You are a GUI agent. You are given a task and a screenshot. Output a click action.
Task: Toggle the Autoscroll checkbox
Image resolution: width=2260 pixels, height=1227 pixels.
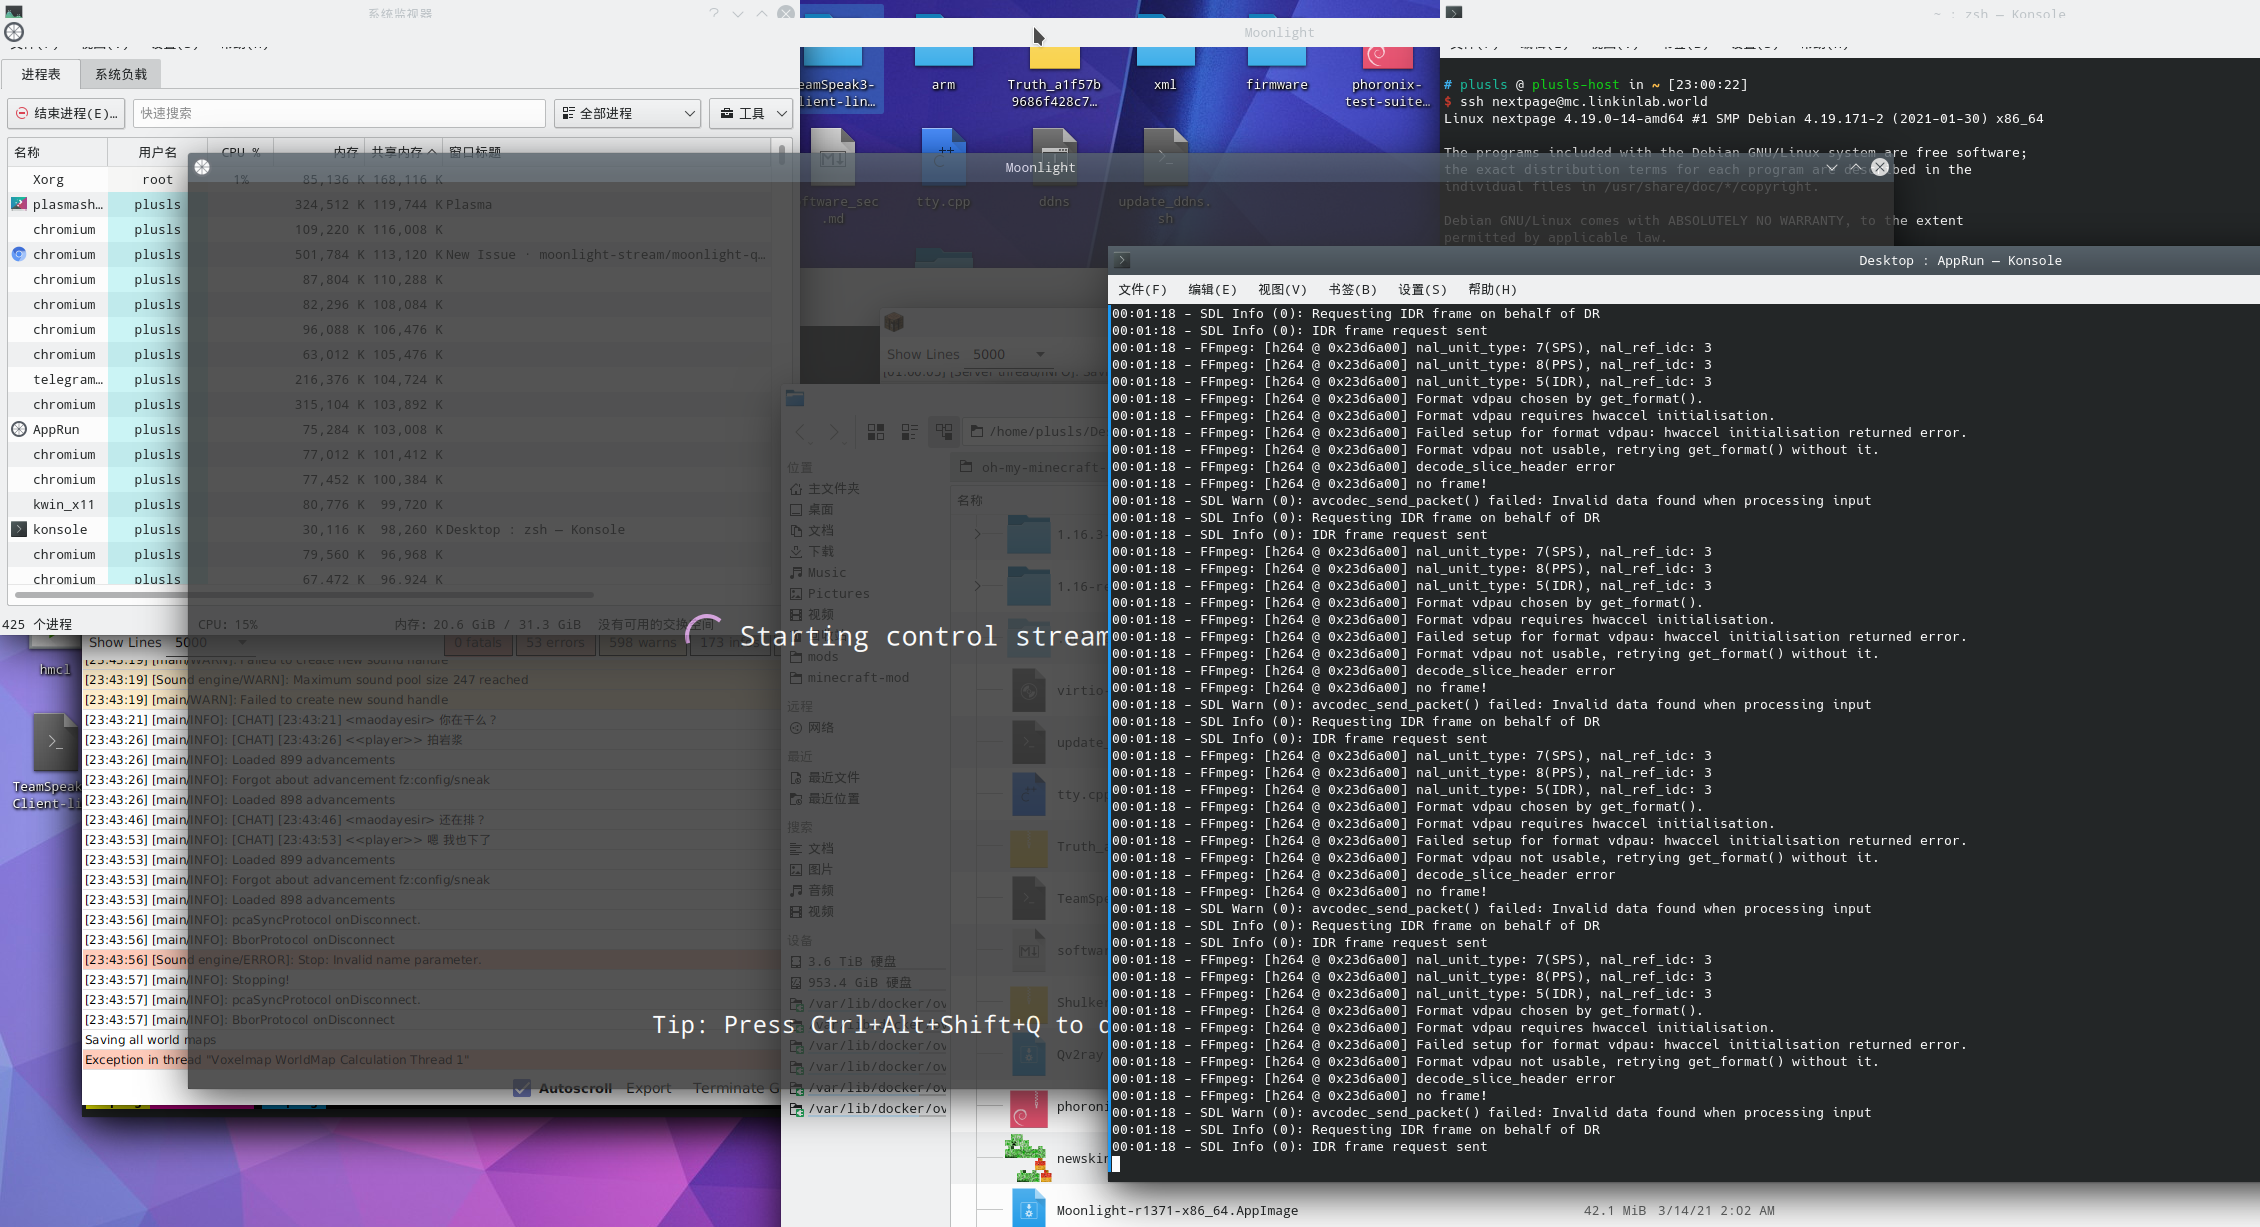(x=522, y=1088)
